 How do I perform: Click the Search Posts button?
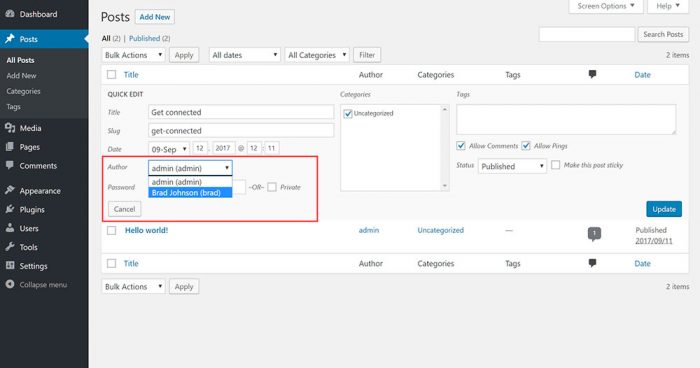pos(663,34)
